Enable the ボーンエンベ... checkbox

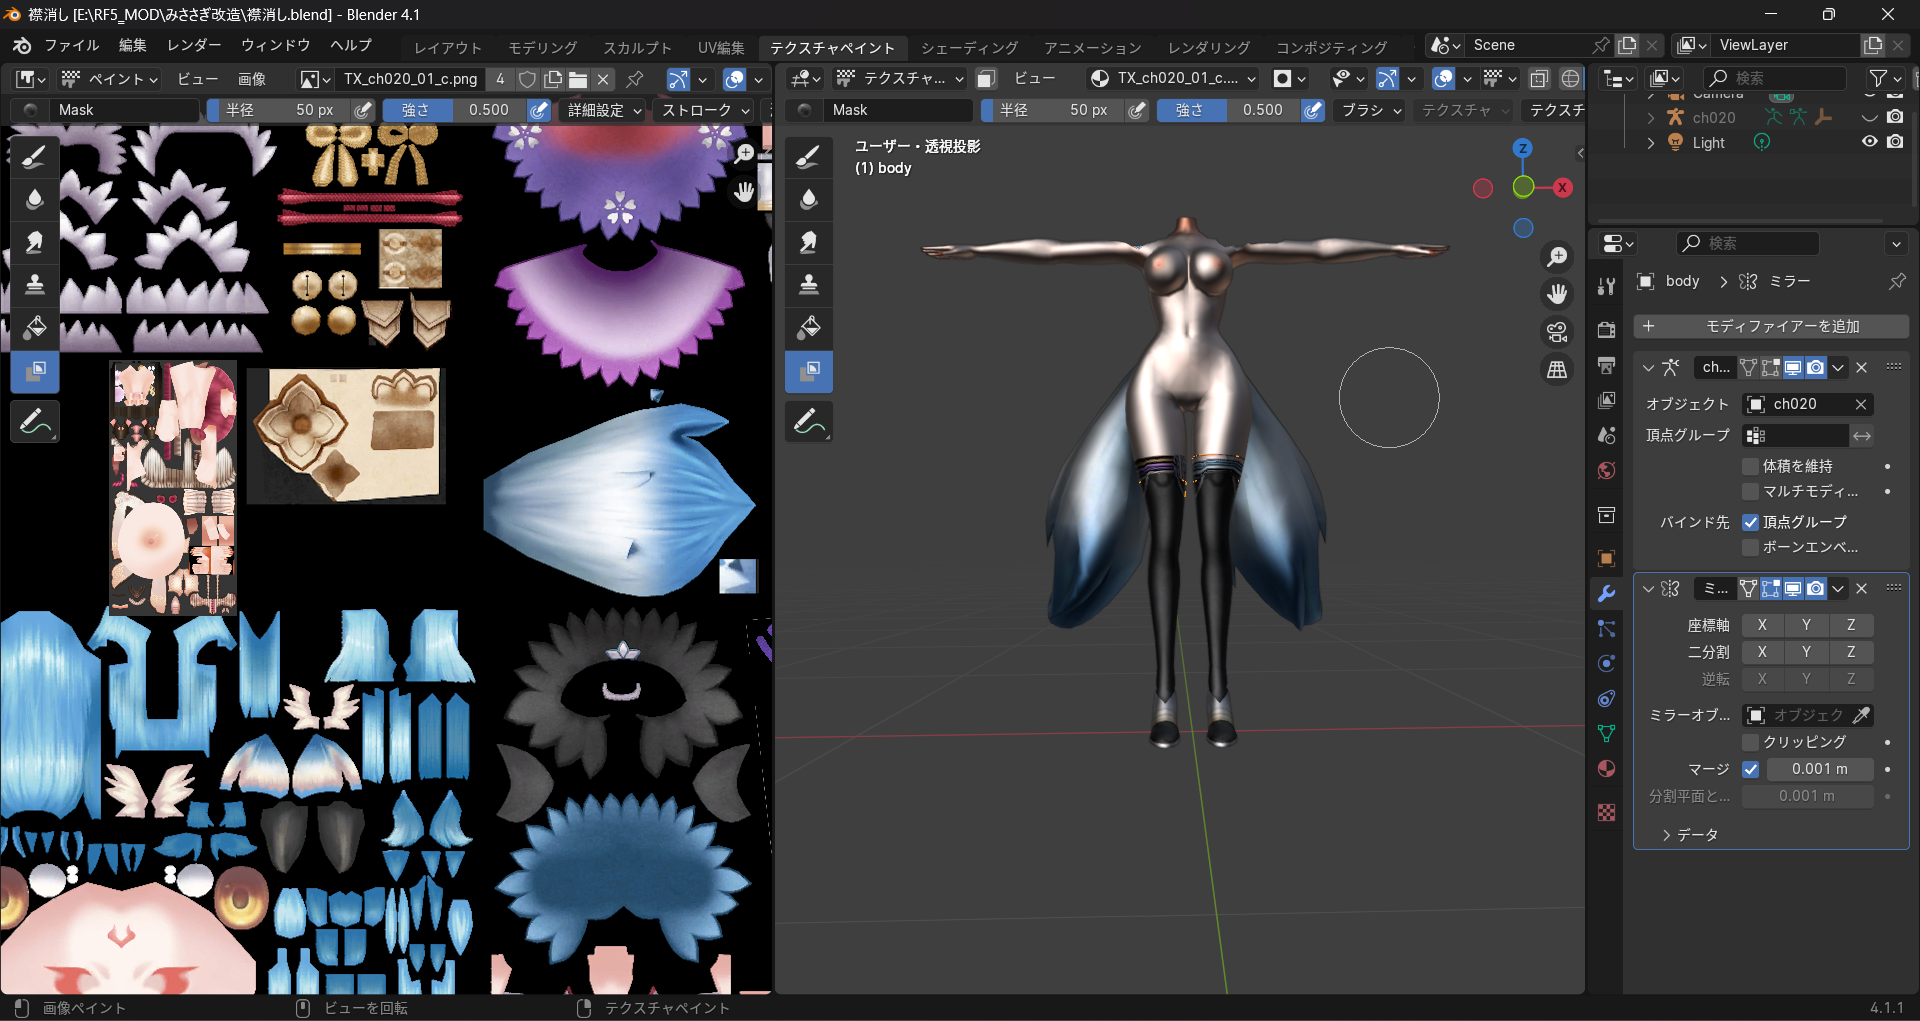pos(1750,547)
